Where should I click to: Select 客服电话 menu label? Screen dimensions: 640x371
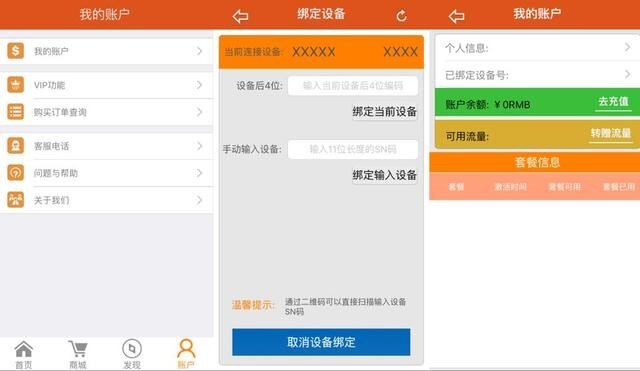point(51,146)
